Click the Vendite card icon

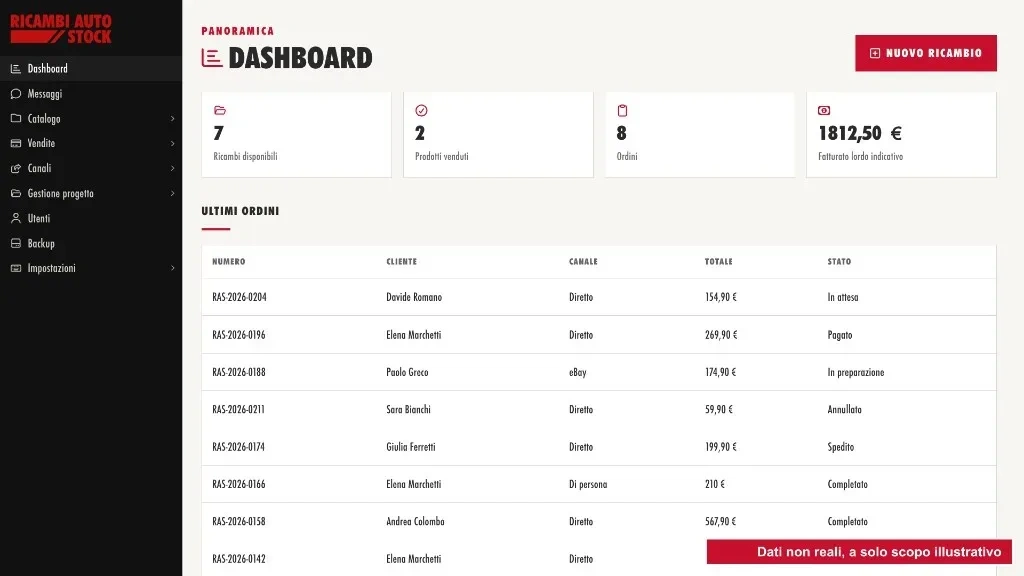coord(16,143)
